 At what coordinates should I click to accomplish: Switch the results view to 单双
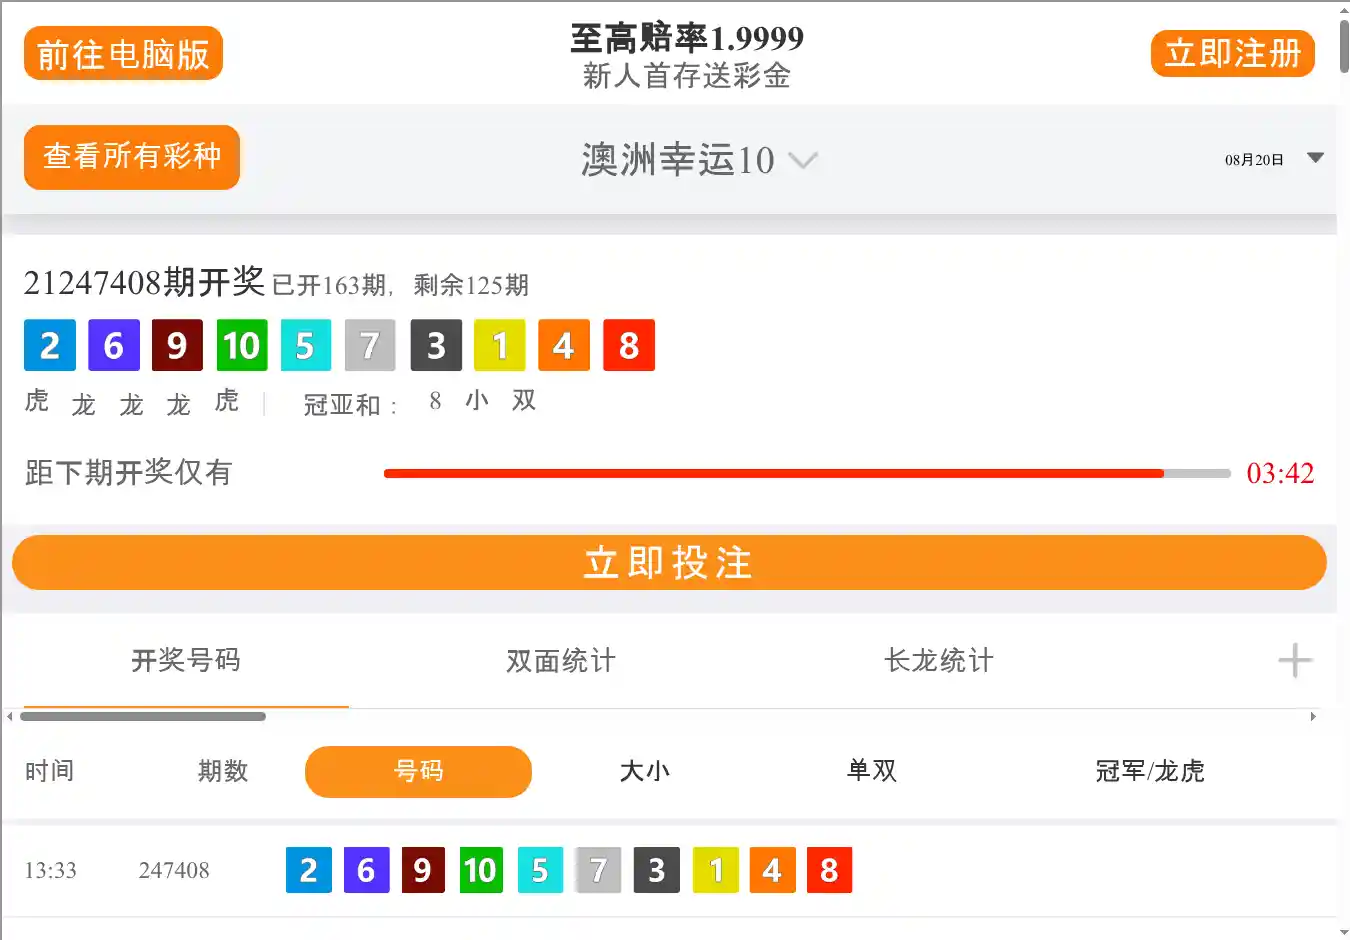pyautogui.click(x=872, y=771)
